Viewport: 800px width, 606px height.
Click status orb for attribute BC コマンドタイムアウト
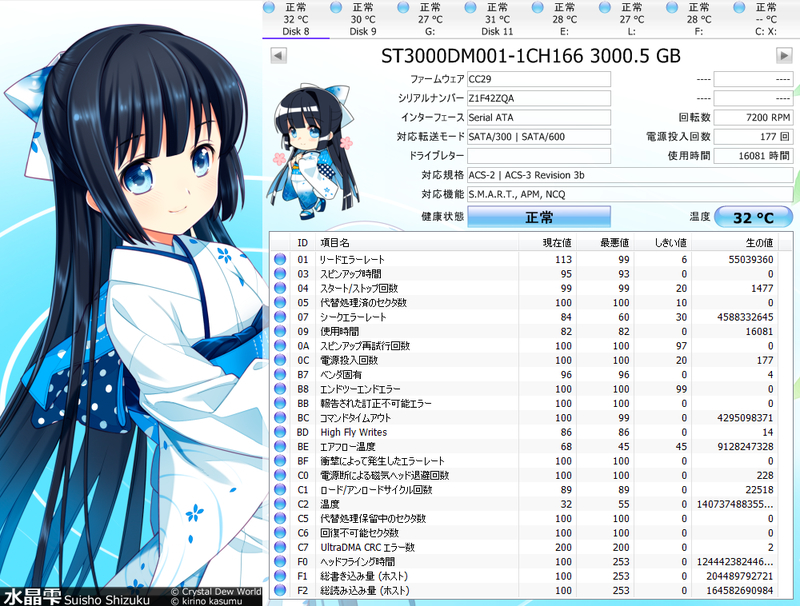click(x=280, y=417)
